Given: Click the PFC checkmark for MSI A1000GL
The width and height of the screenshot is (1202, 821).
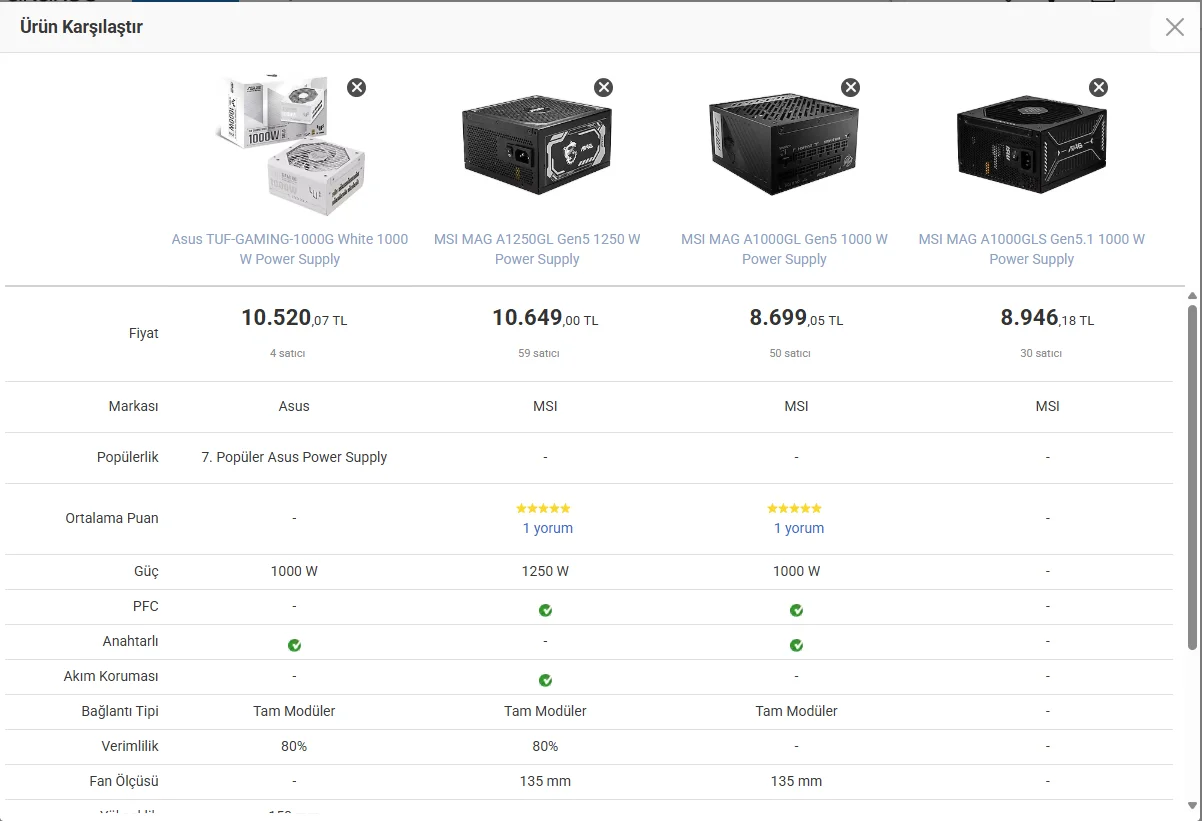Looking at the screenshot, I should coord(796,610).
